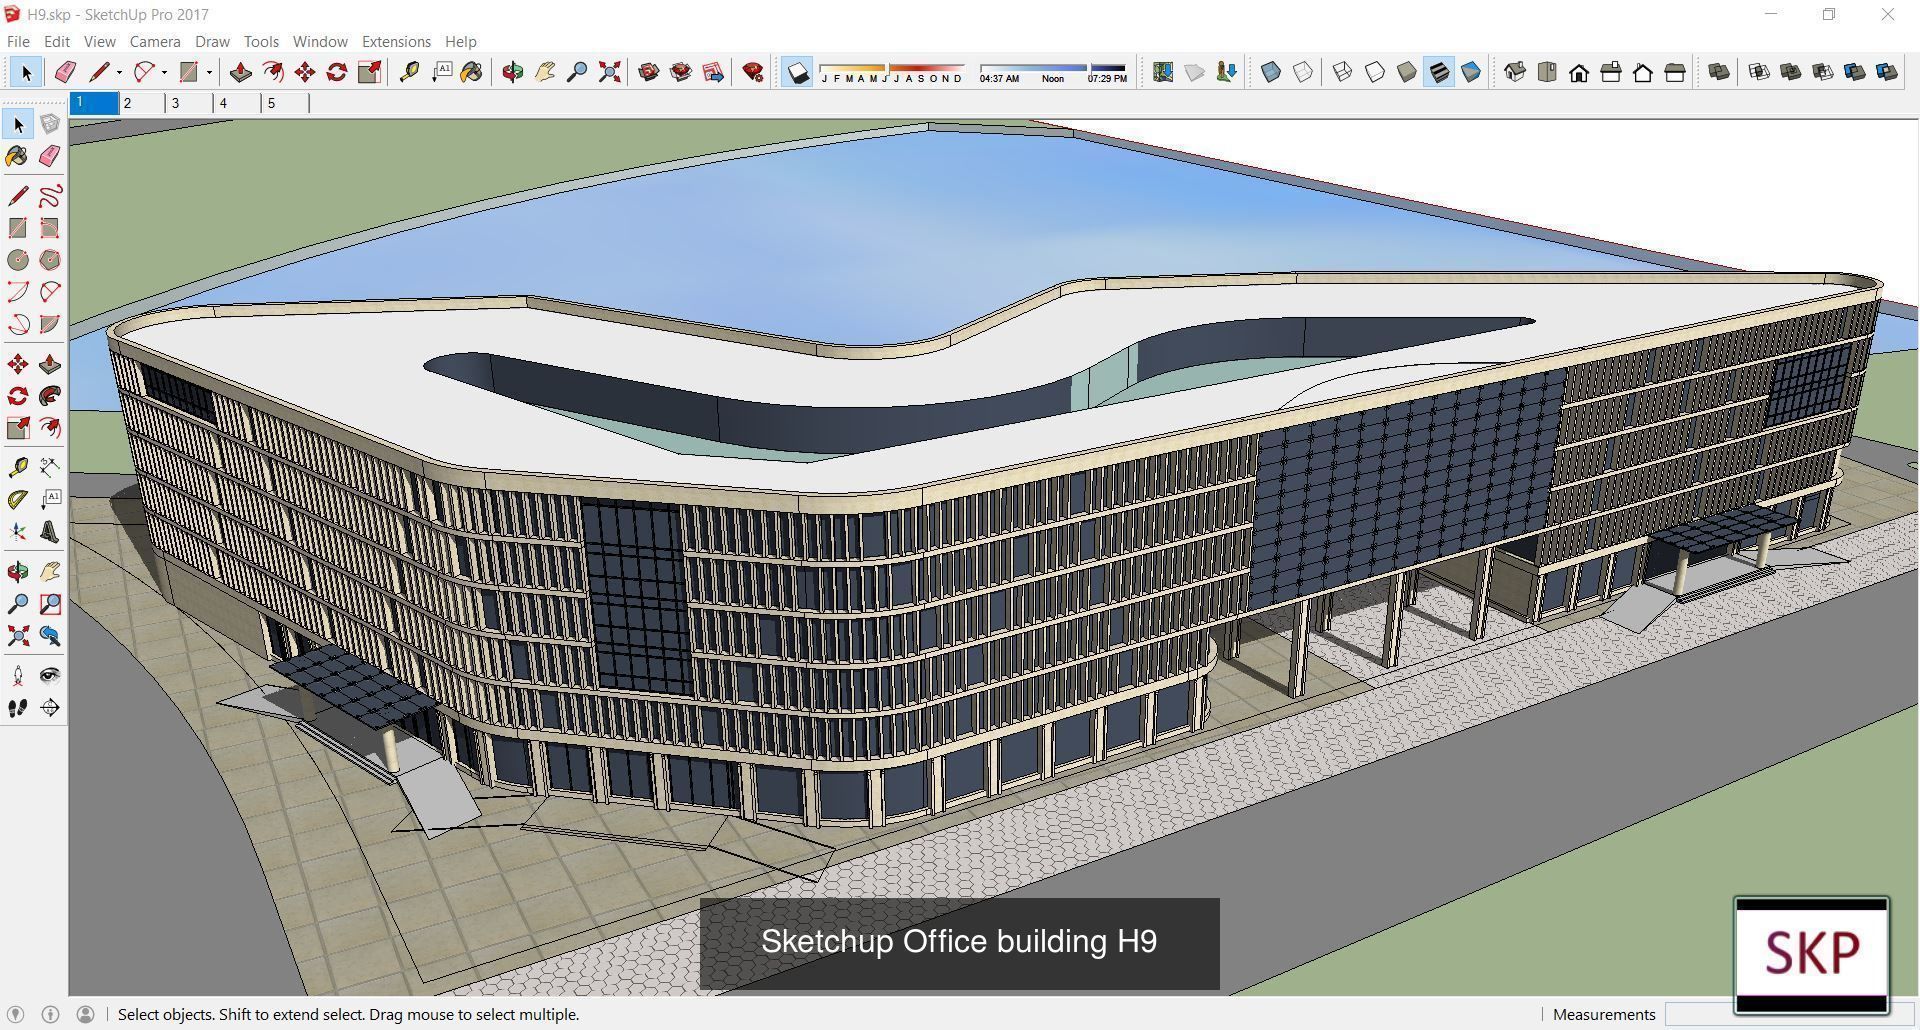
Task: Click the Outer Shell solid tool
Action: 1719,72
